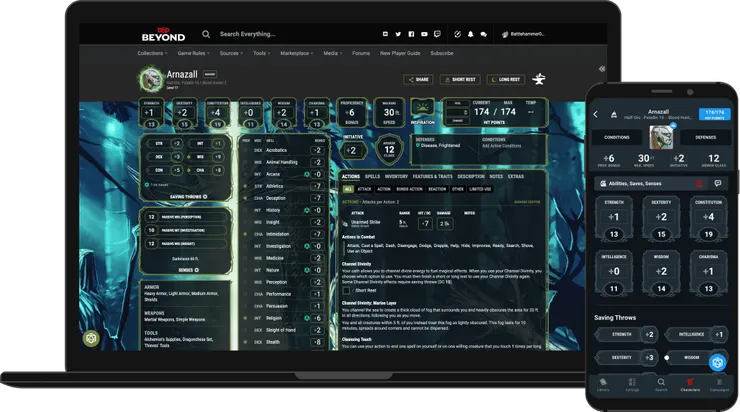The width and height of the screenshot is (740, 412).
Task: Open Senses settings gear
Action: (x=197, y=270)
